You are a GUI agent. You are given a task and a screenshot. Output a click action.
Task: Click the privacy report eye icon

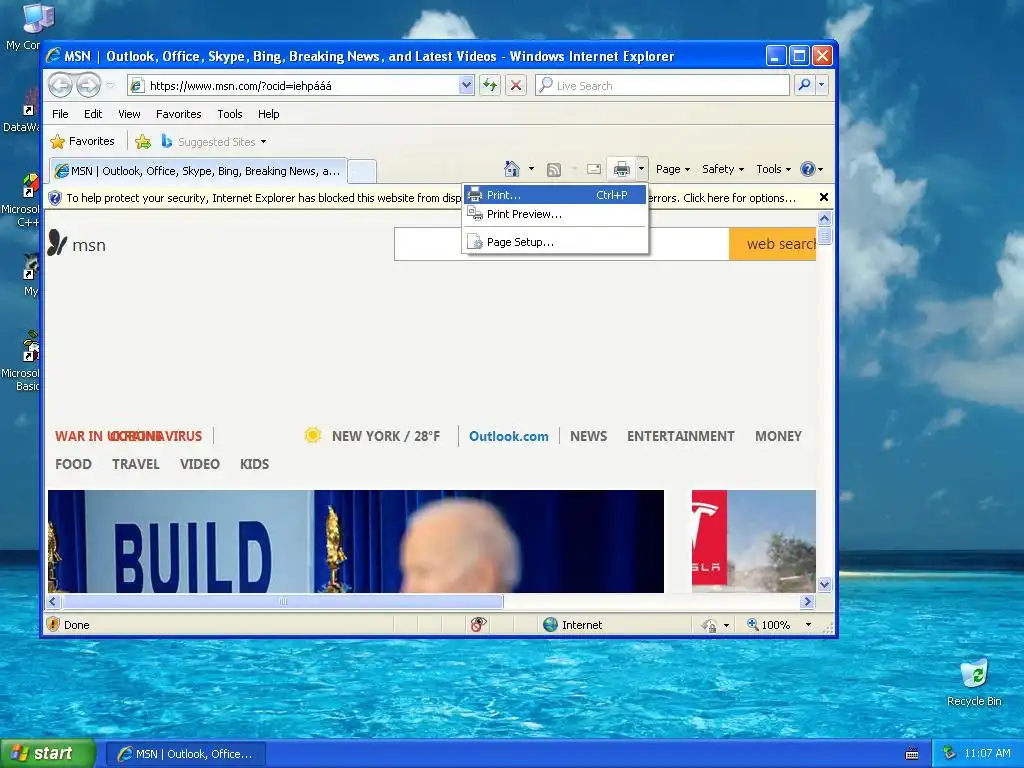[478, 625]
